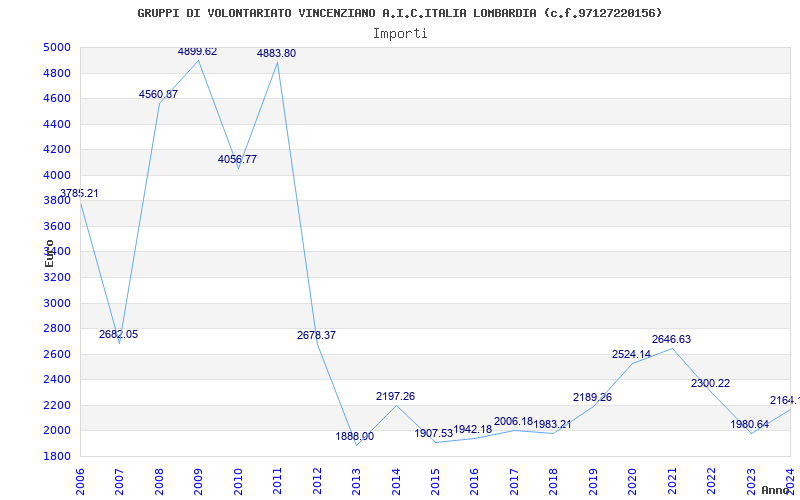Click x-axis year 2017

click(515, 481)
